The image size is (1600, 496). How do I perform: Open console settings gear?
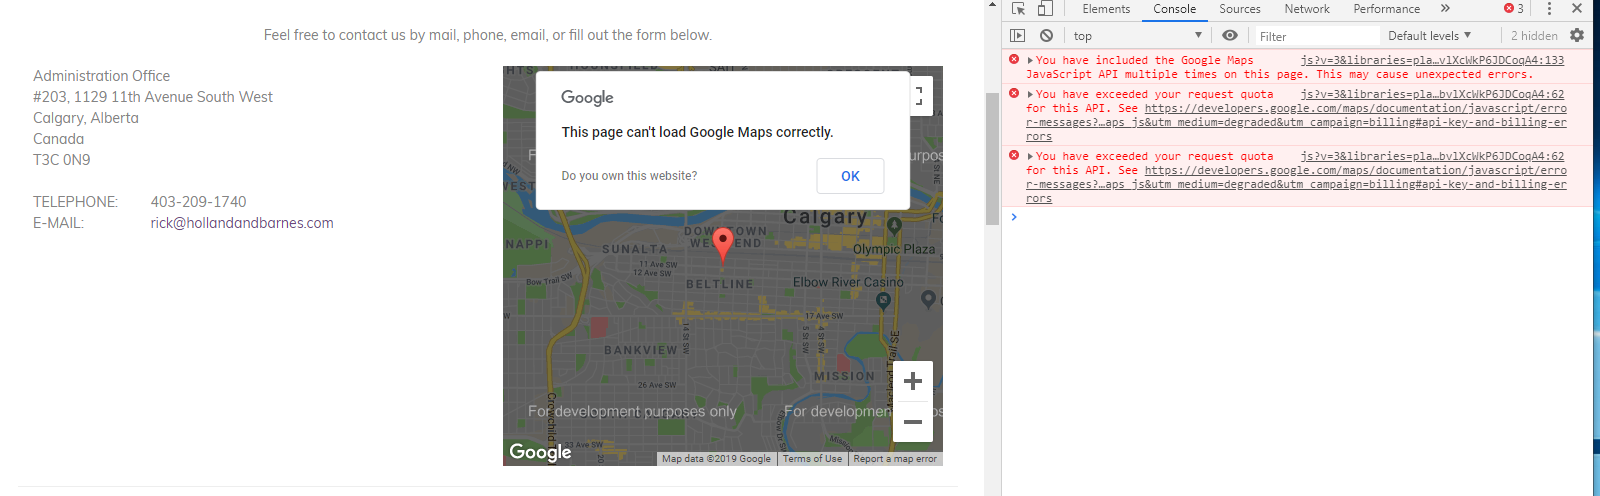point(1577,35)
